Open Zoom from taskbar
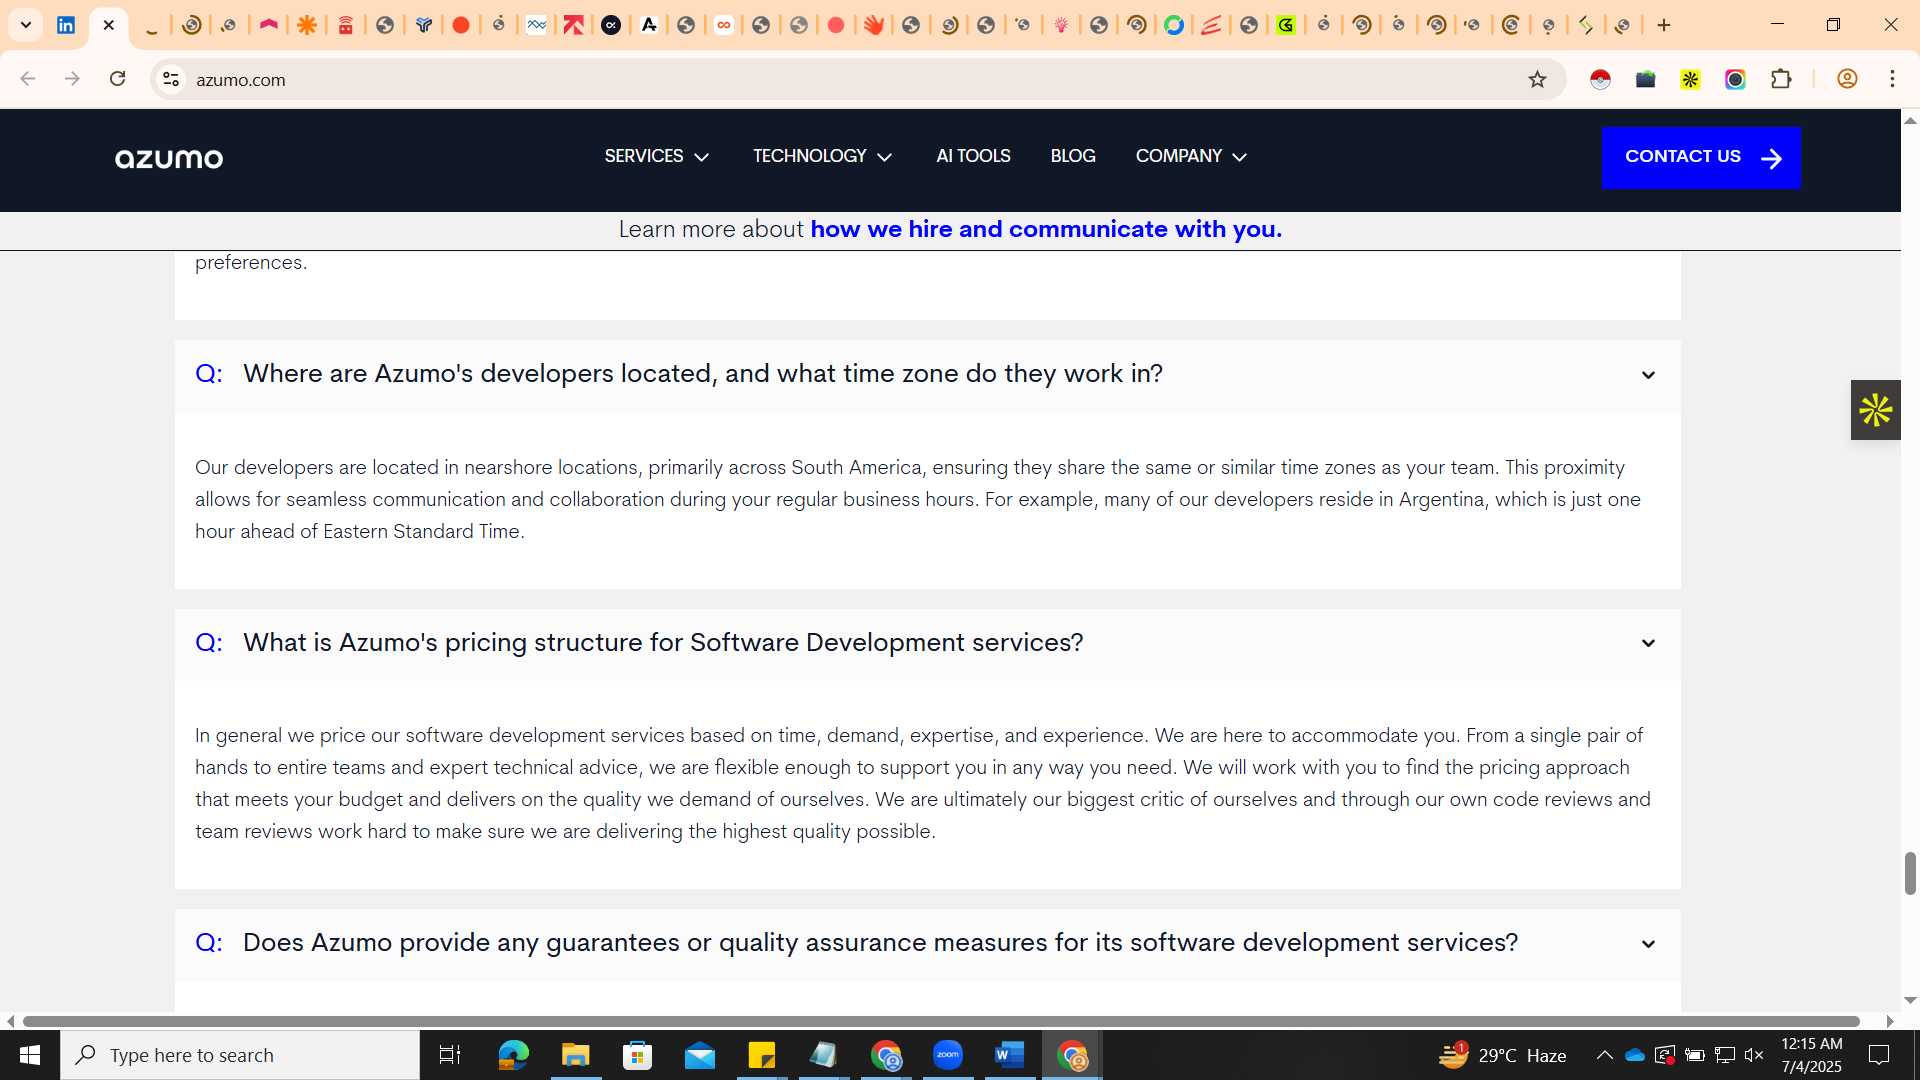This screenshot has width=1920, height=1080. pos(948,1055)
